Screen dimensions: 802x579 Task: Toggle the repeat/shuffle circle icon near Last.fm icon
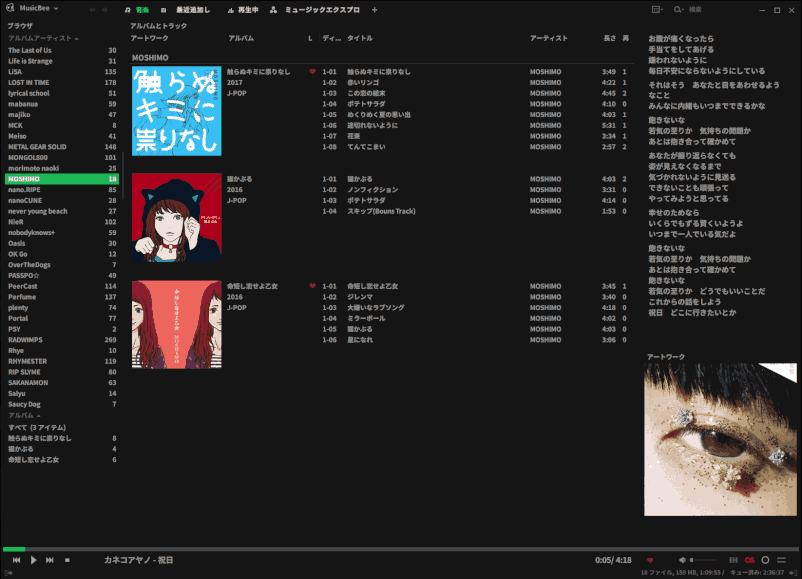point(766,558)
